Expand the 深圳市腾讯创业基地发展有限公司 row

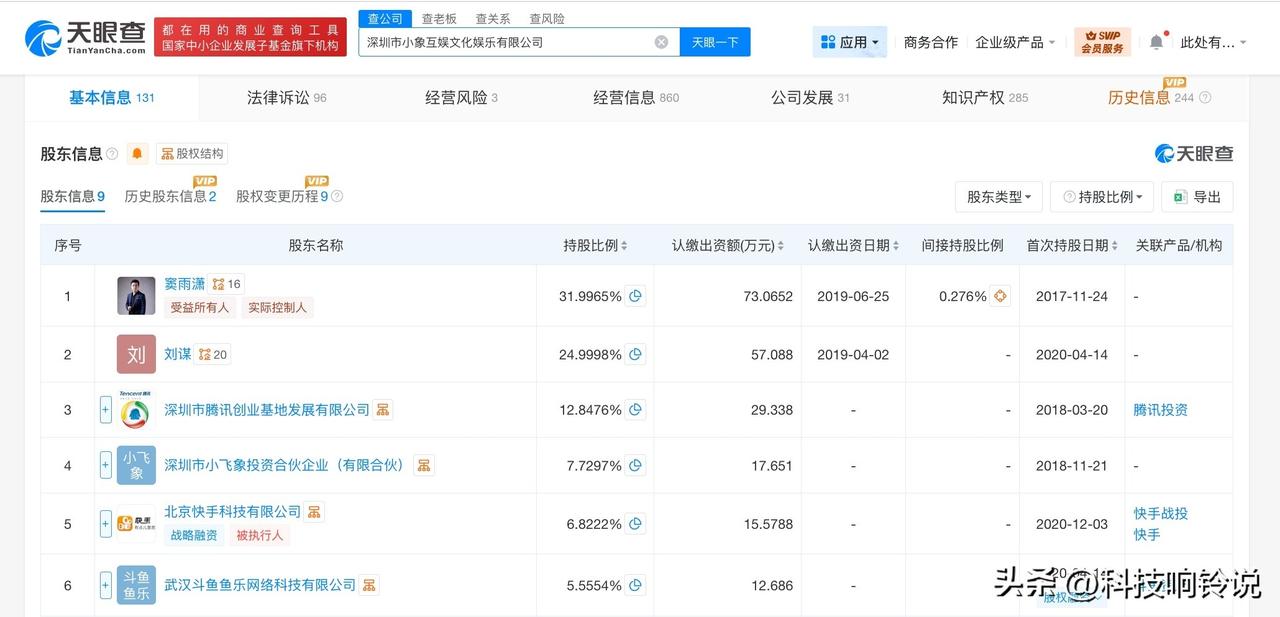tap(105, 410)
